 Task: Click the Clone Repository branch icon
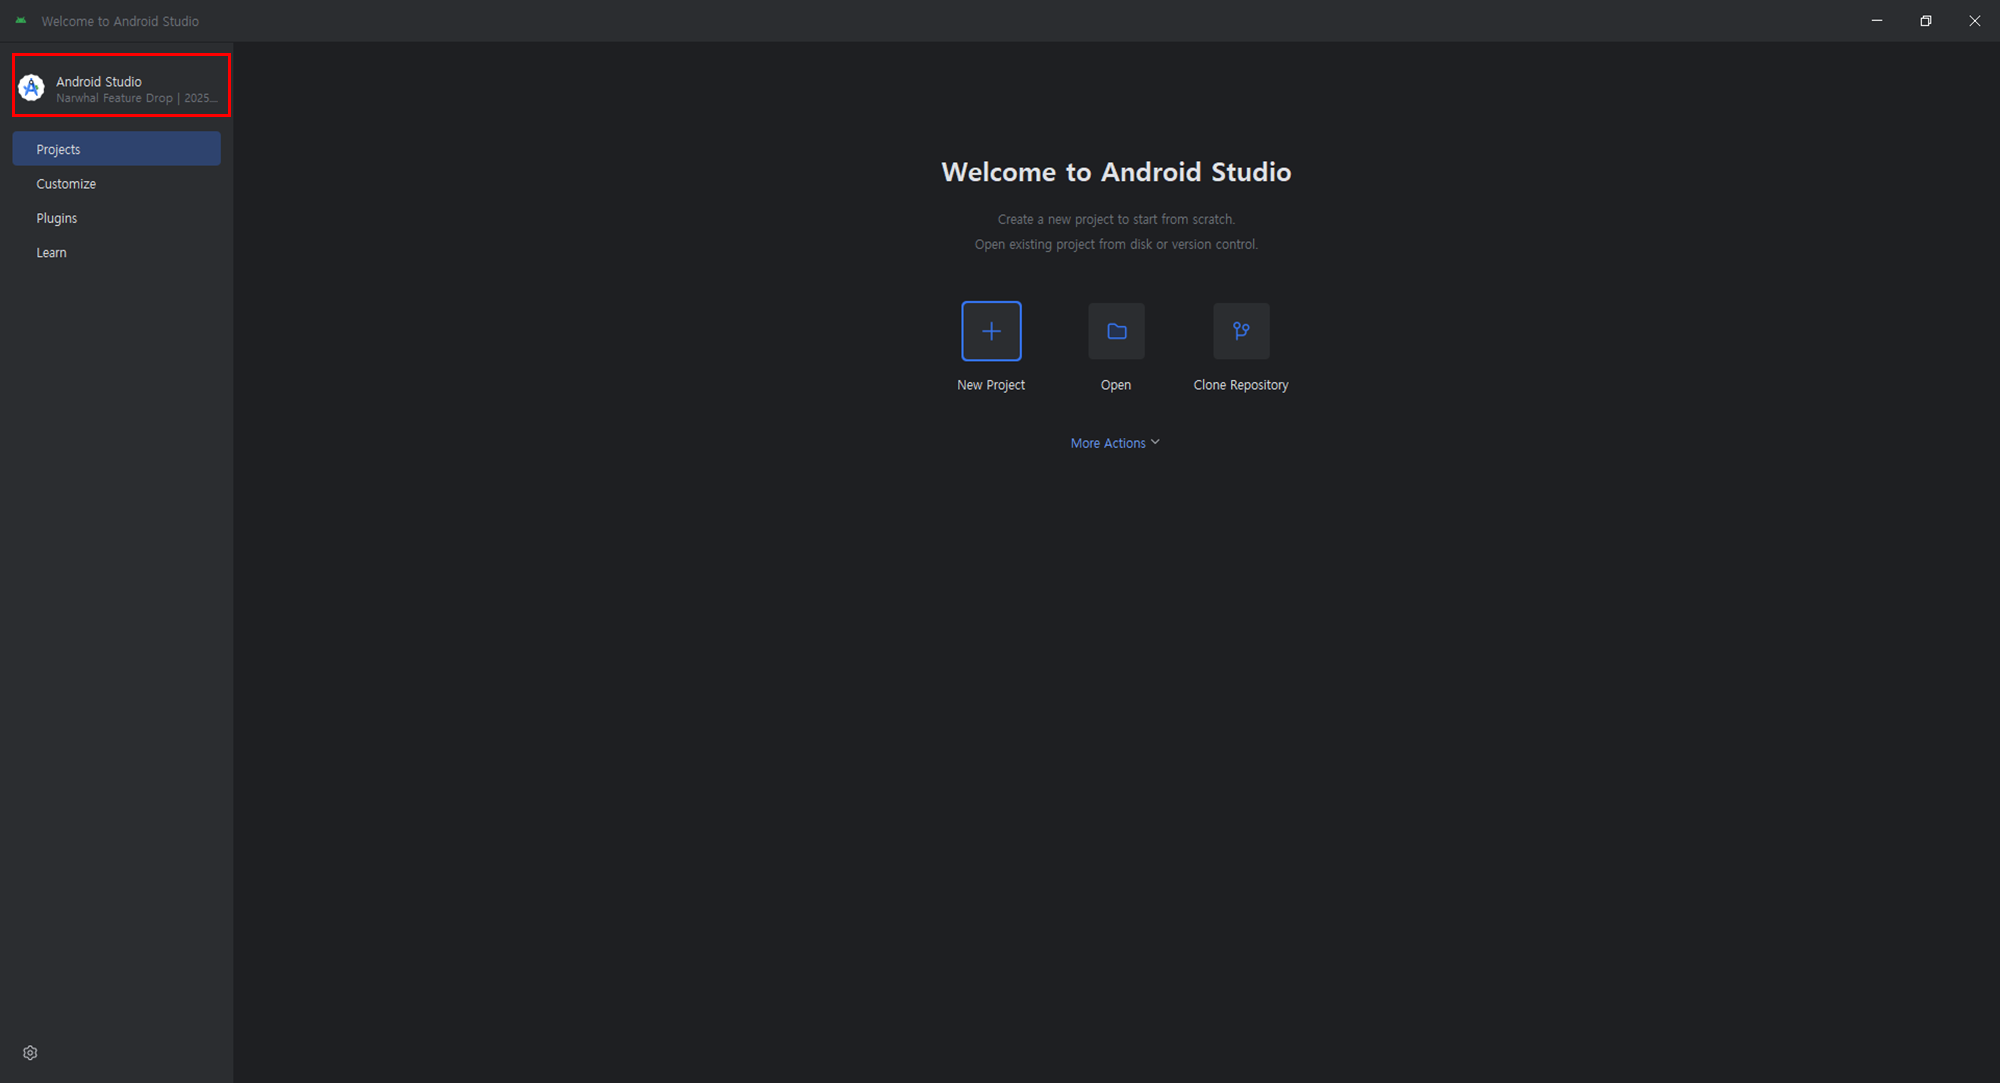pyautogui.click(x=1241, y=331)
